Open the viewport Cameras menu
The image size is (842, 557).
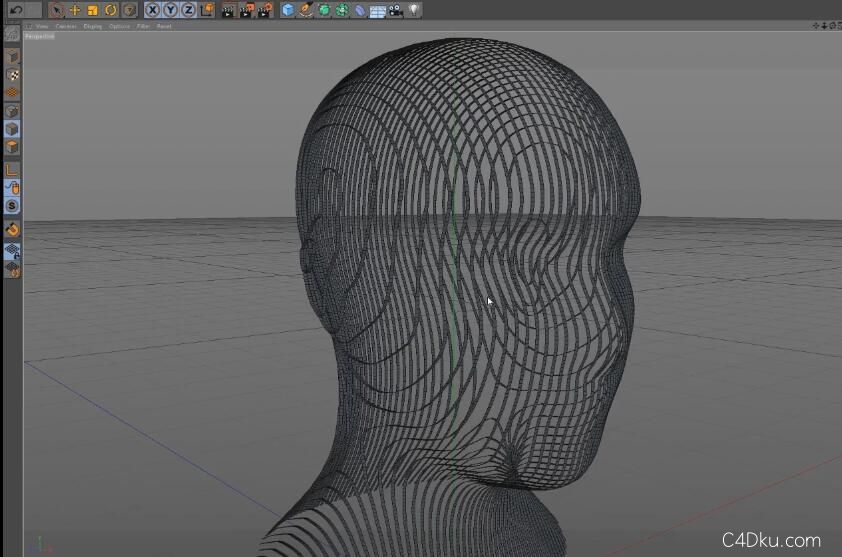click(x=66, y=26)
